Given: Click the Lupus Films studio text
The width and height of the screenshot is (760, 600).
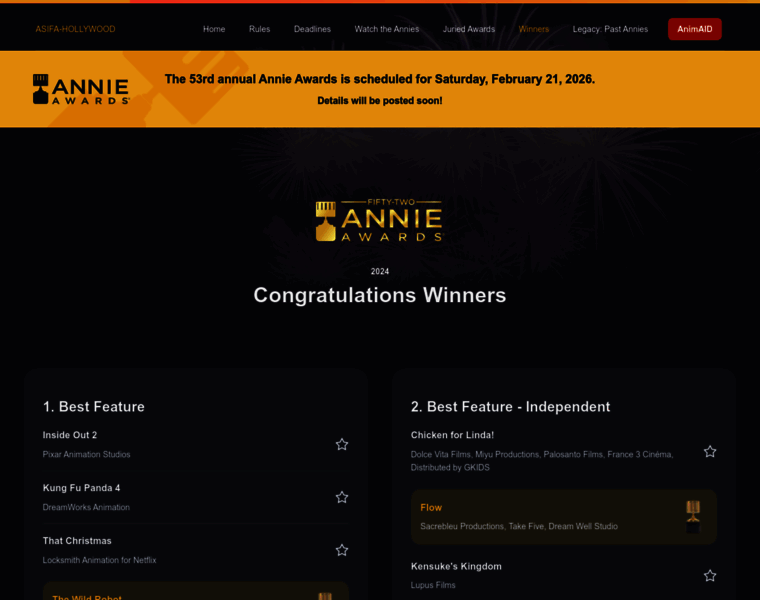Looking at the screenshot, I should 433,585.
